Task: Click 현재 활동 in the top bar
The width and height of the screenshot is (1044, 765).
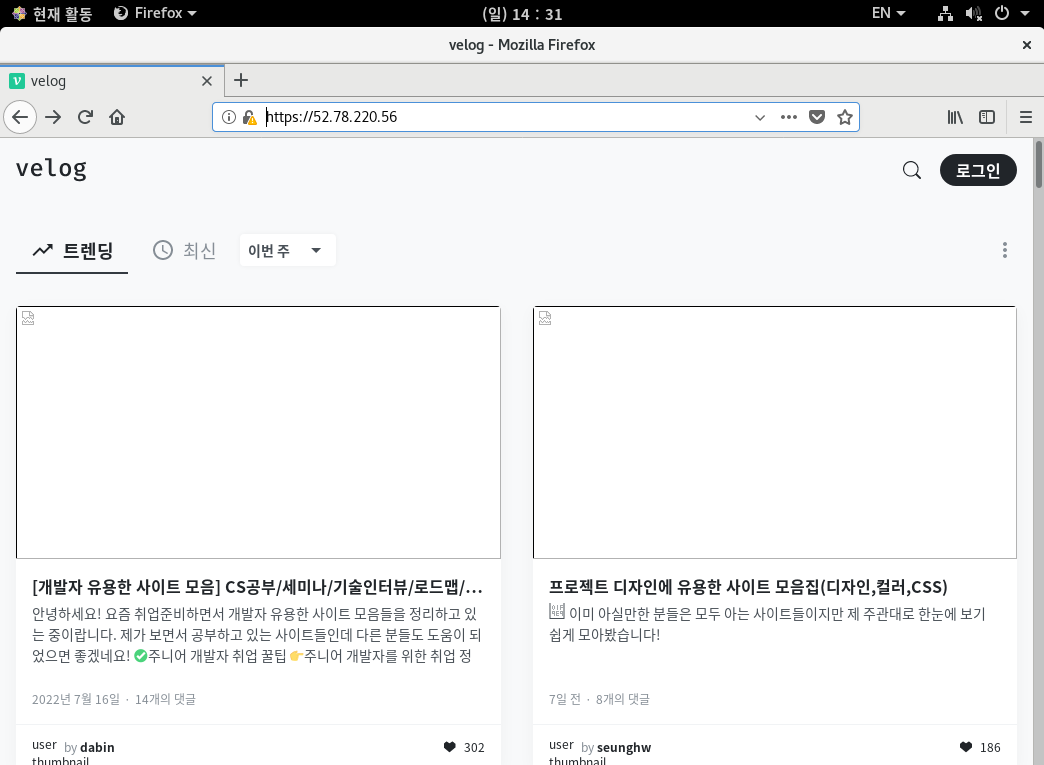Action: coord(63,13)
